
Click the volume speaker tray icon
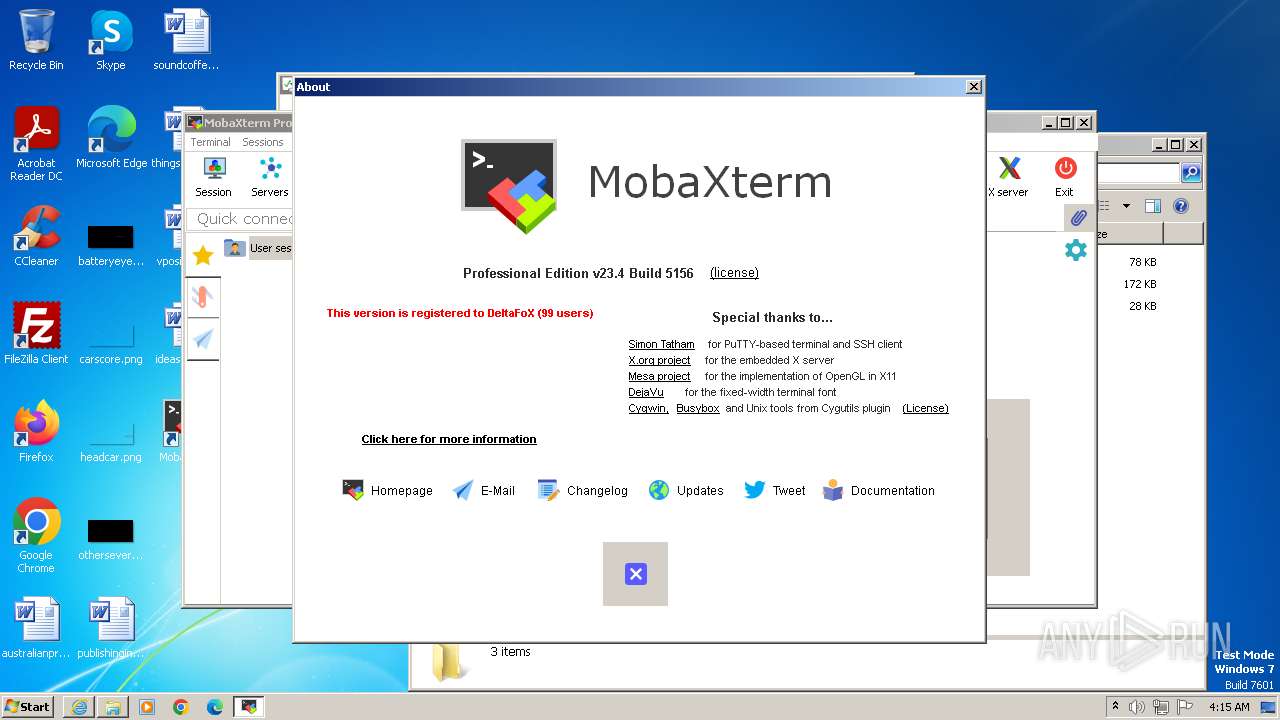click(x=1137, y=707)
